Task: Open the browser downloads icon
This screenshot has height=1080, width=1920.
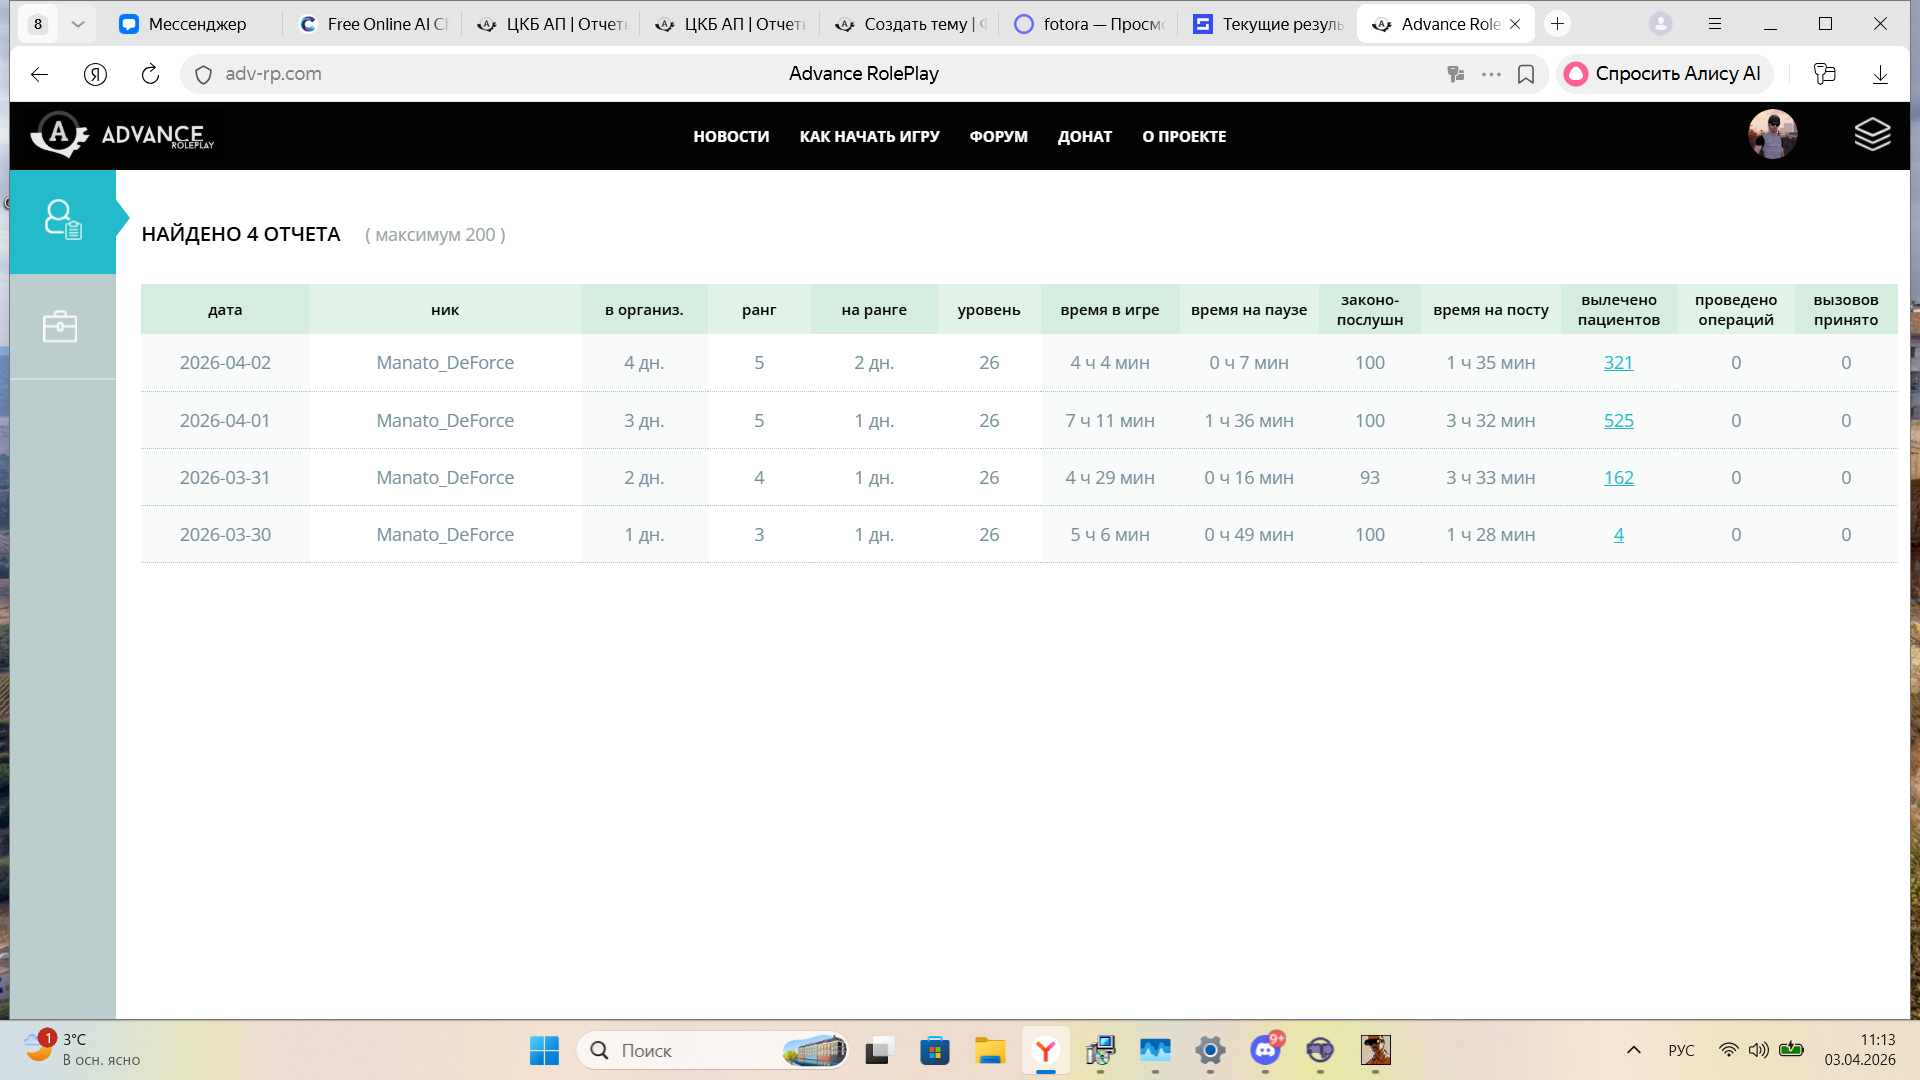Action: (x=1880, y=74)
